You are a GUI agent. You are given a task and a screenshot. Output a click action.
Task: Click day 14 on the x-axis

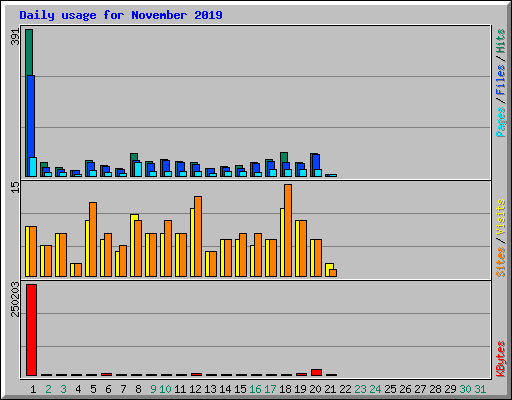(x=225, y=389)
